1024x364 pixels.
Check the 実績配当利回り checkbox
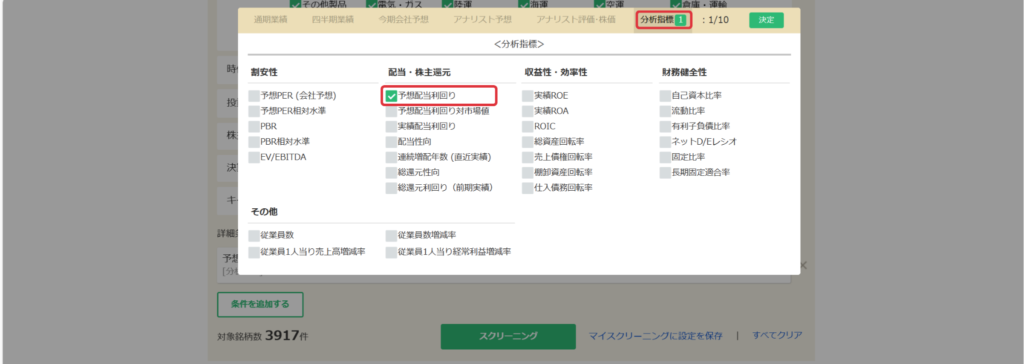pos(391,127)
